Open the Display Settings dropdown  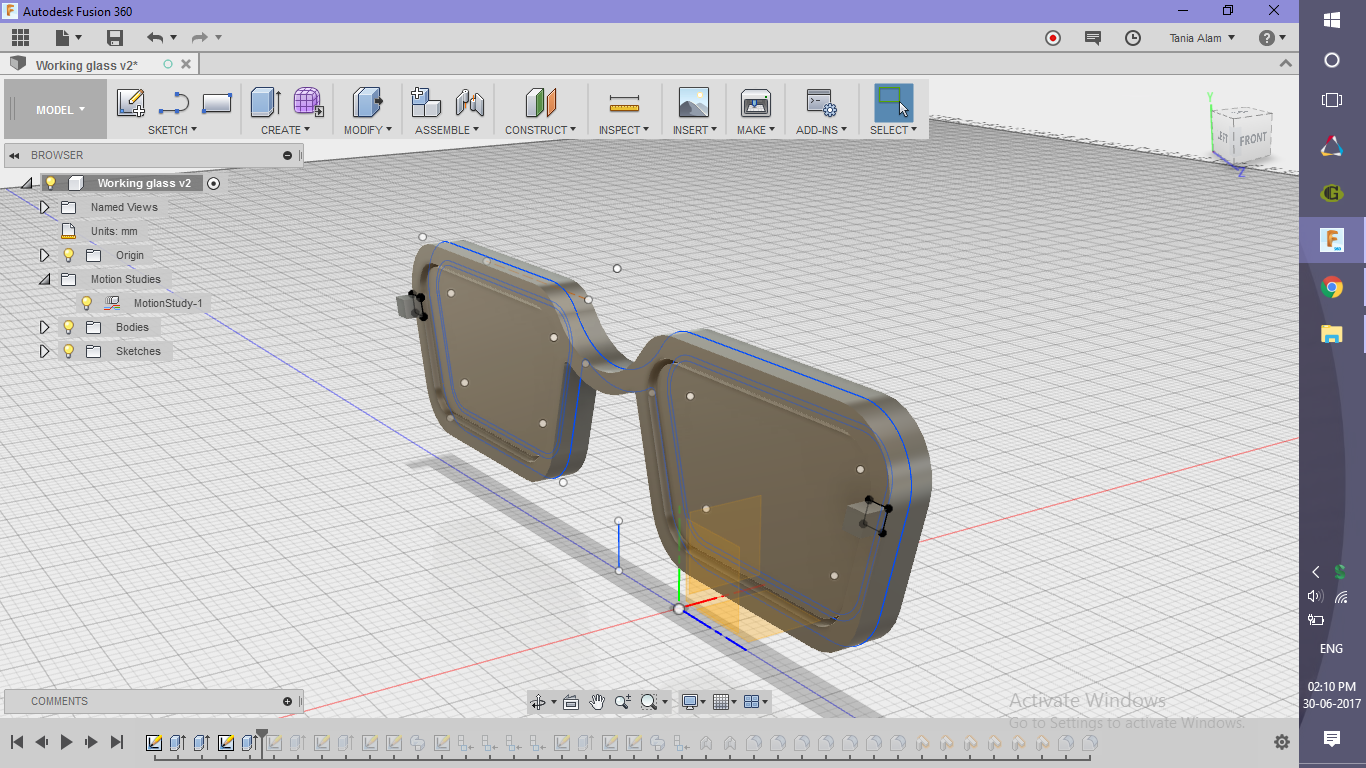tap(693, 702)
